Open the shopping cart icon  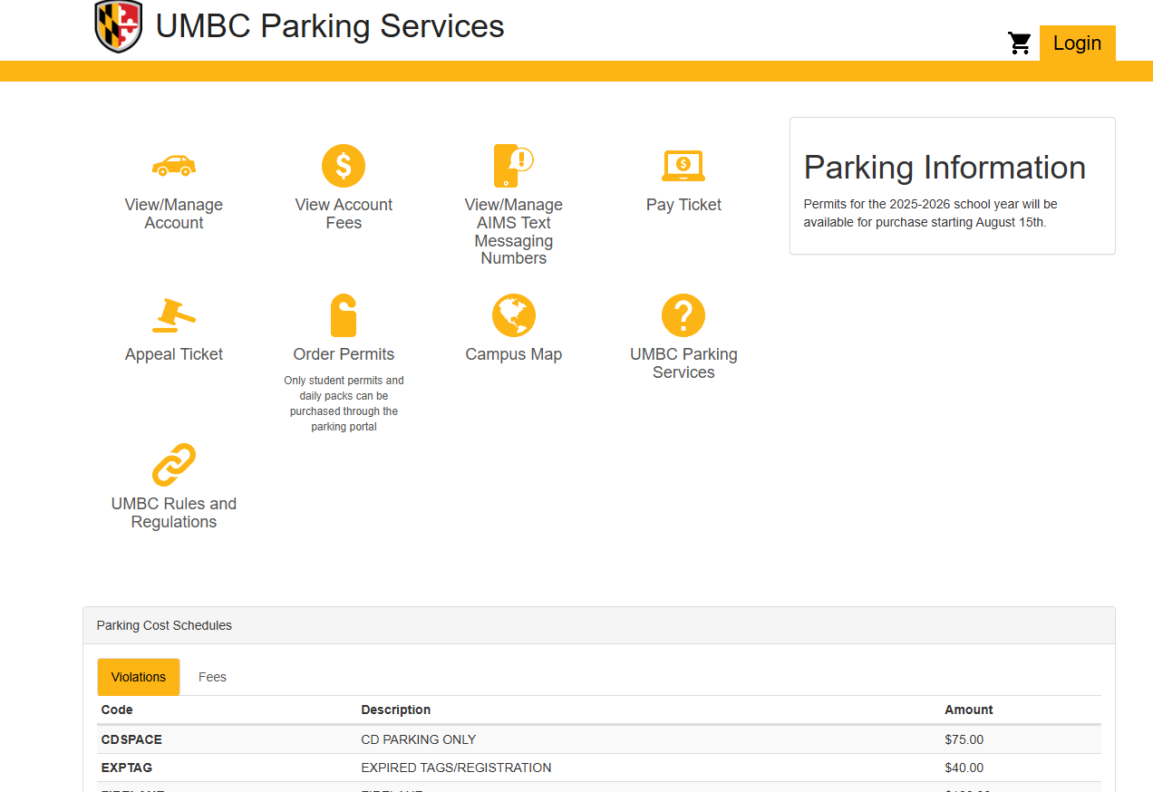pyautogui.click(x=1019, y=43)
